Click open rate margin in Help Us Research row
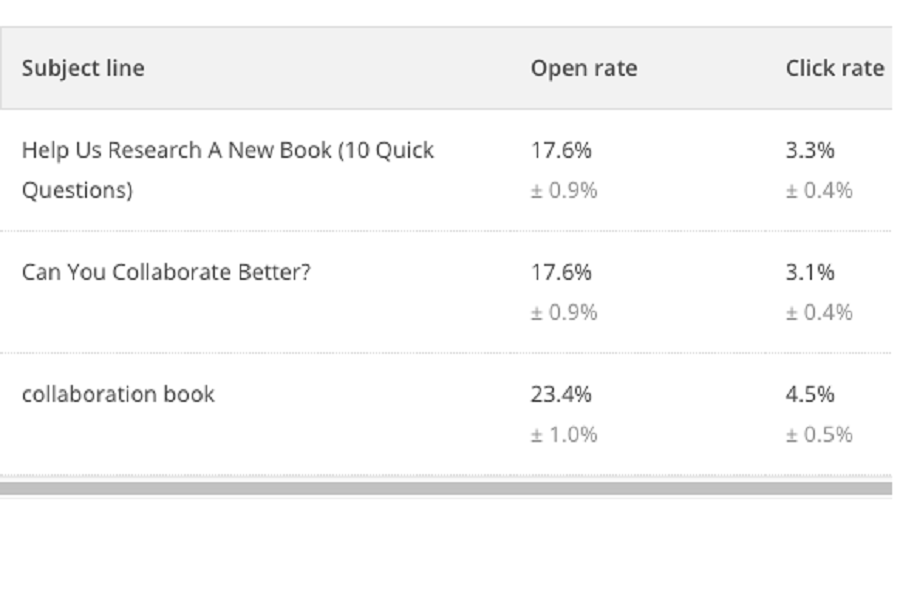Viewport: 900px width, 612px height. (x=563, y=190)
